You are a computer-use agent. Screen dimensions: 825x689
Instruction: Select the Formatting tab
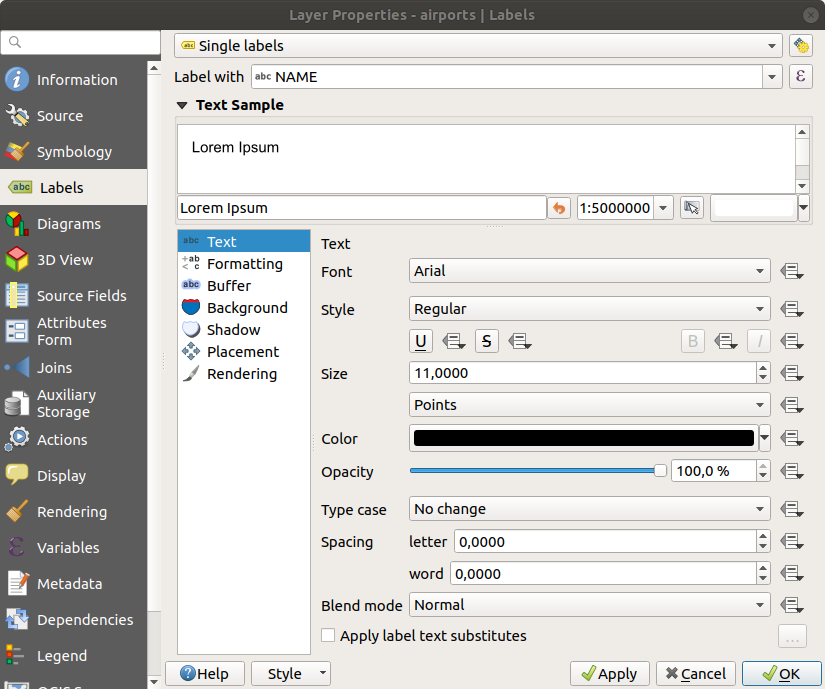244,264
